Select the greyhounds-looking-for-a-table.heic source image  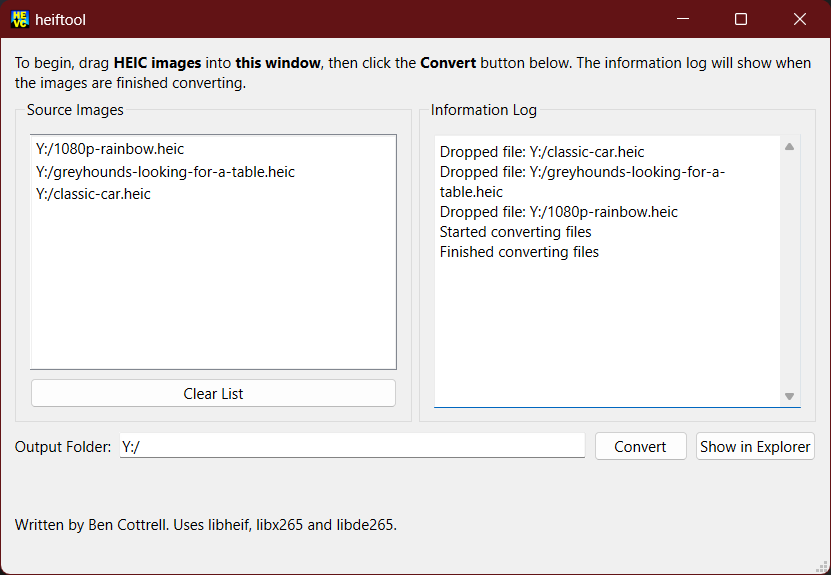click(x=165, y=172)
